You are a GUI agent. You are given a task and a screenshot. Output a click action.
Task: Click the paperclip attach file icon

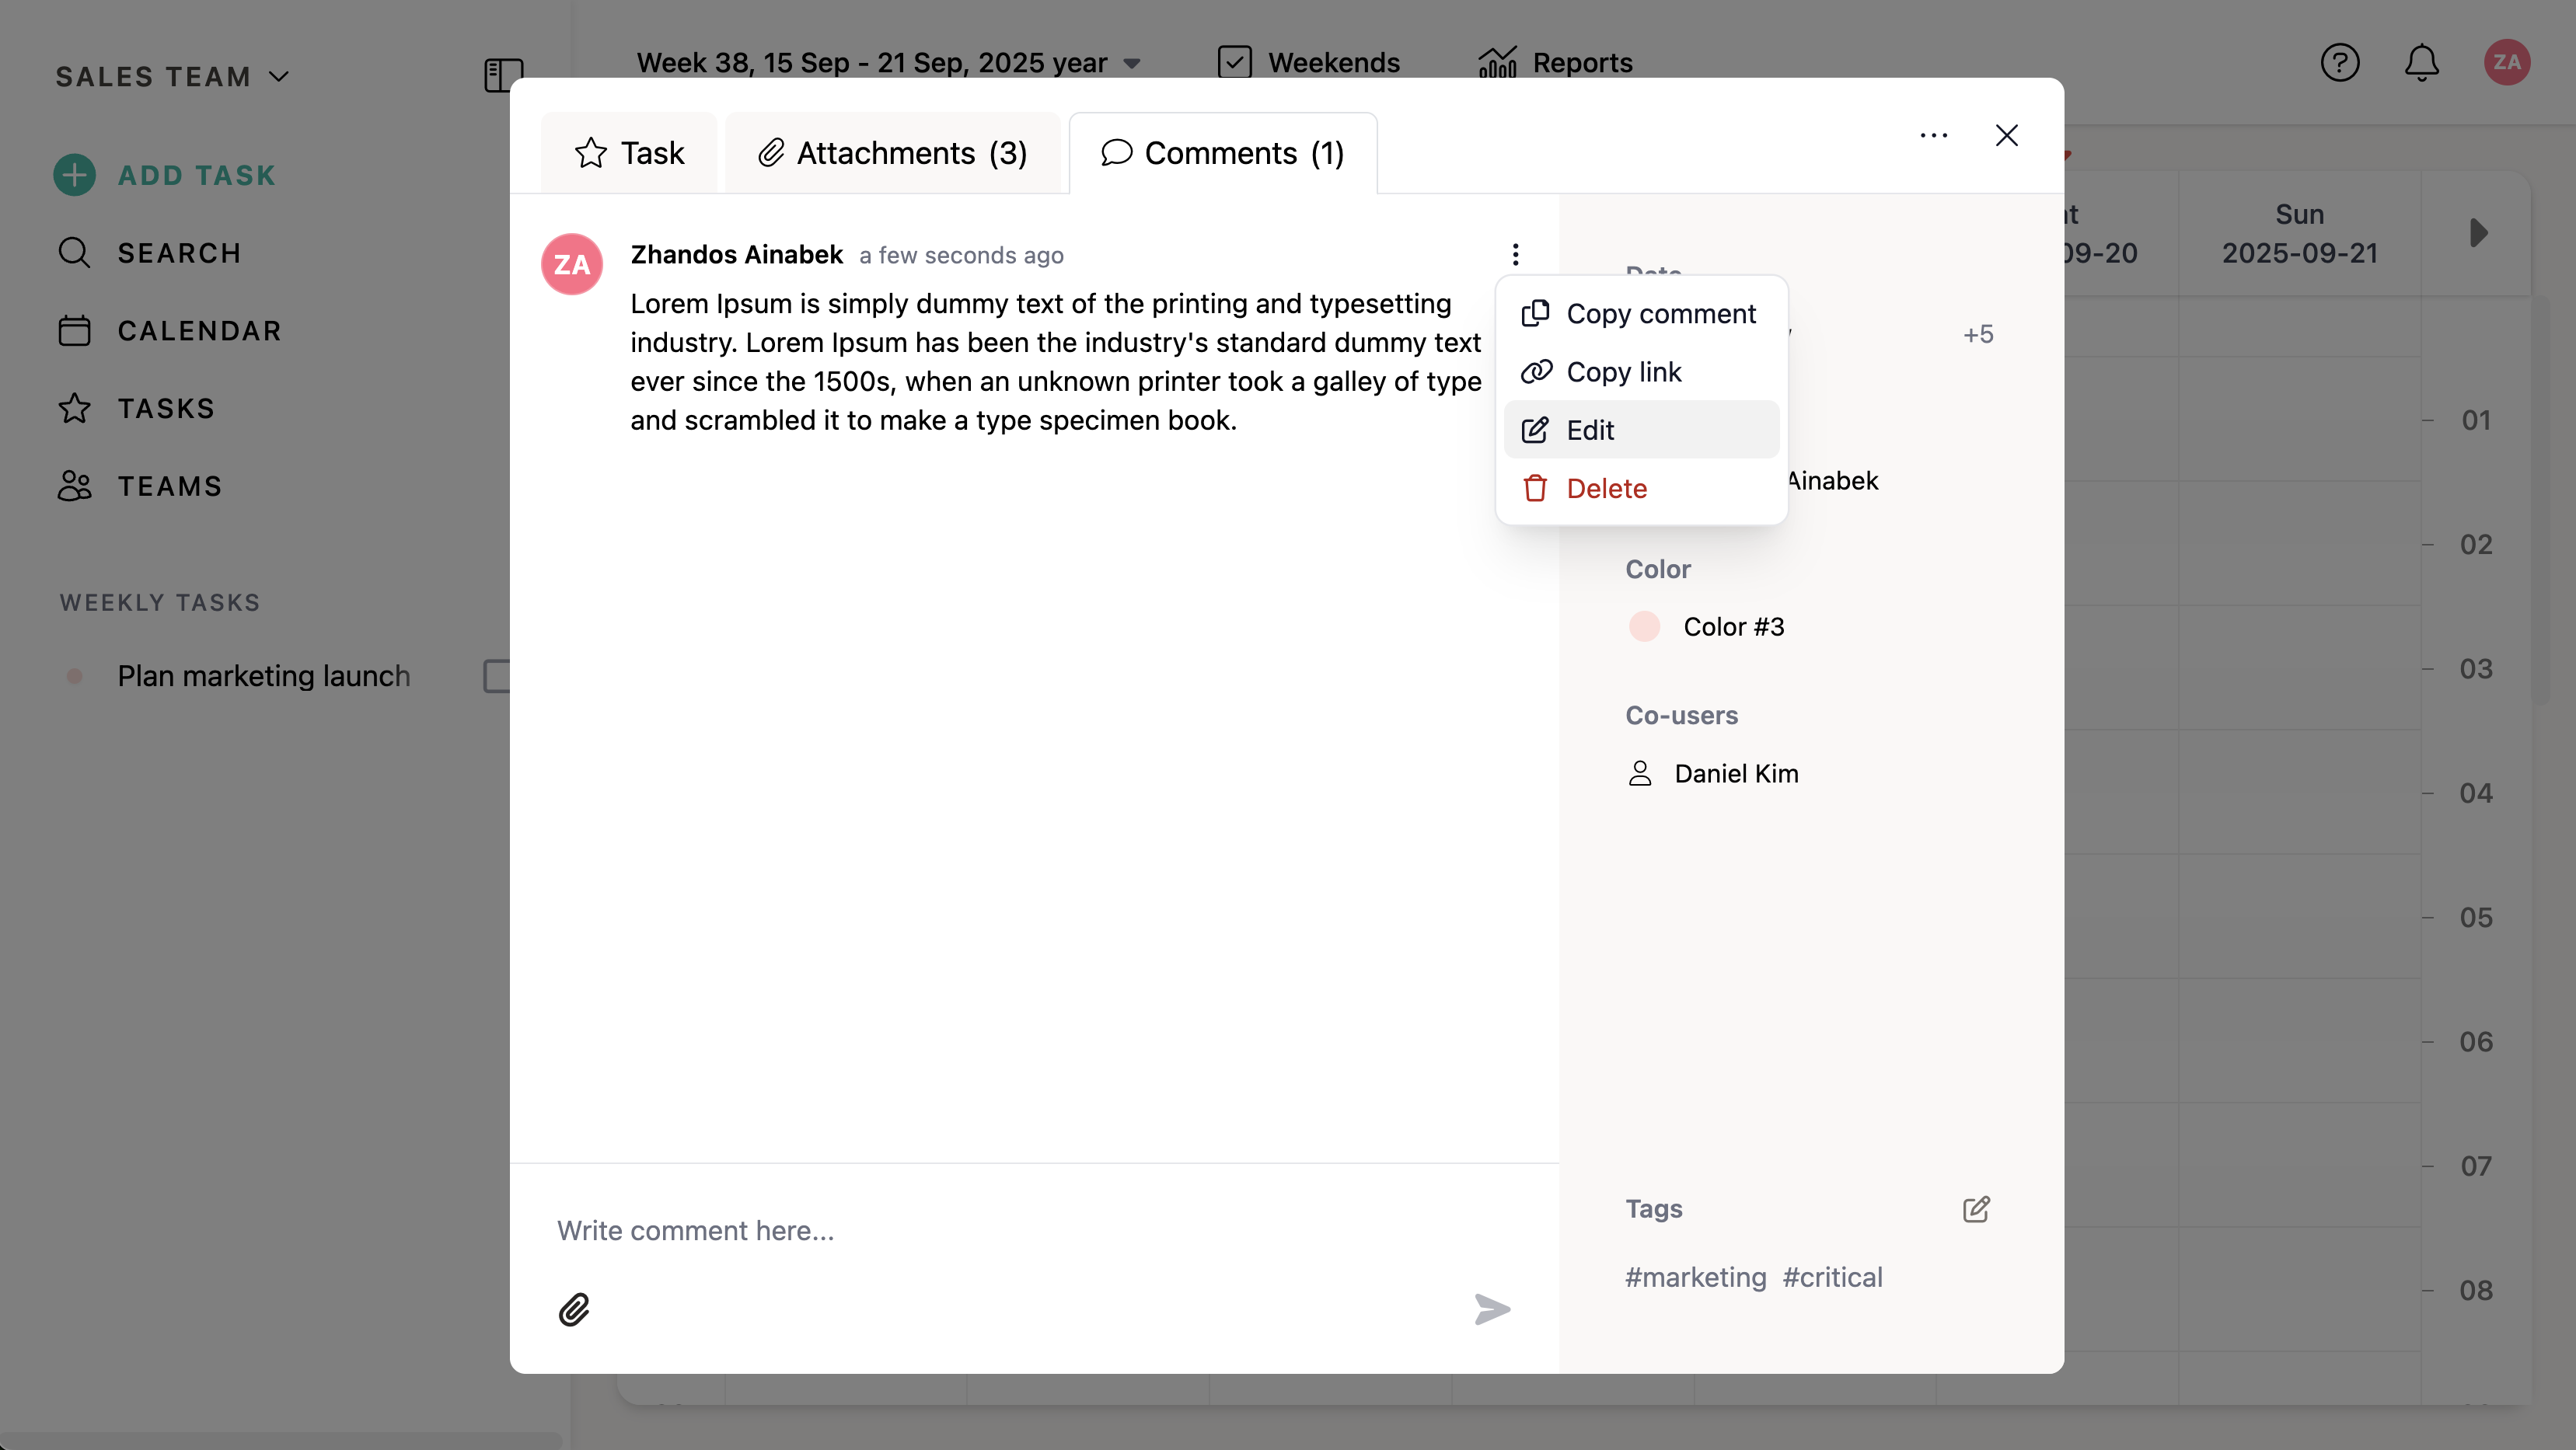pos(574,1309)
